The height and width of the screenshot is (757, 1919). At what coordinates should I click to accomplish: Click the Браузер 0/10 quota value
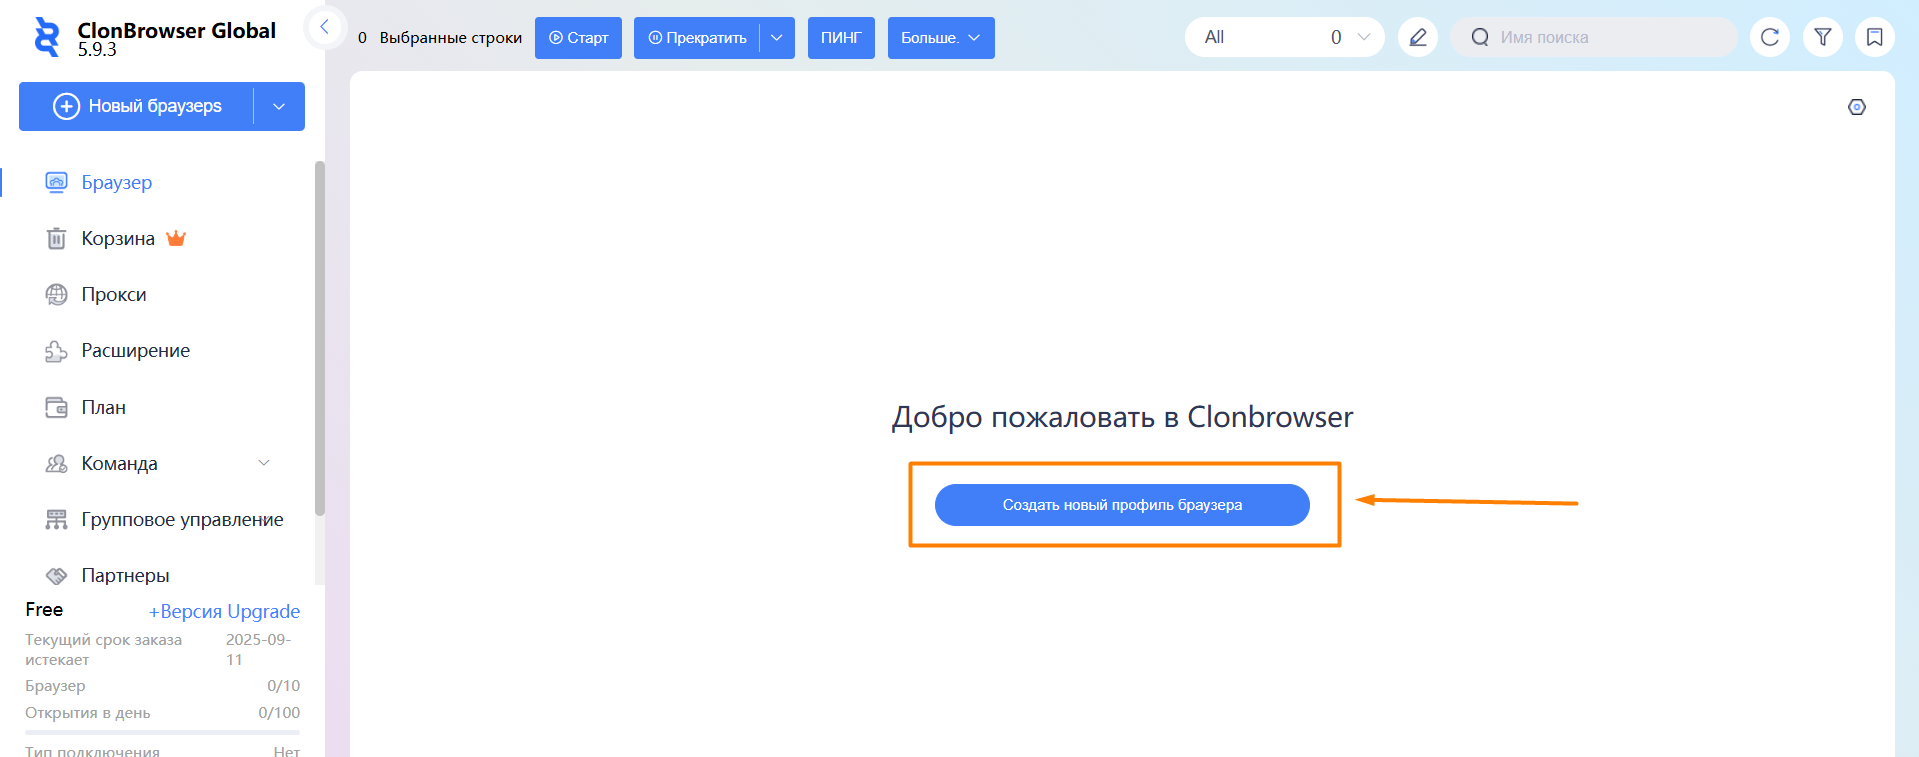pos(283,686)
